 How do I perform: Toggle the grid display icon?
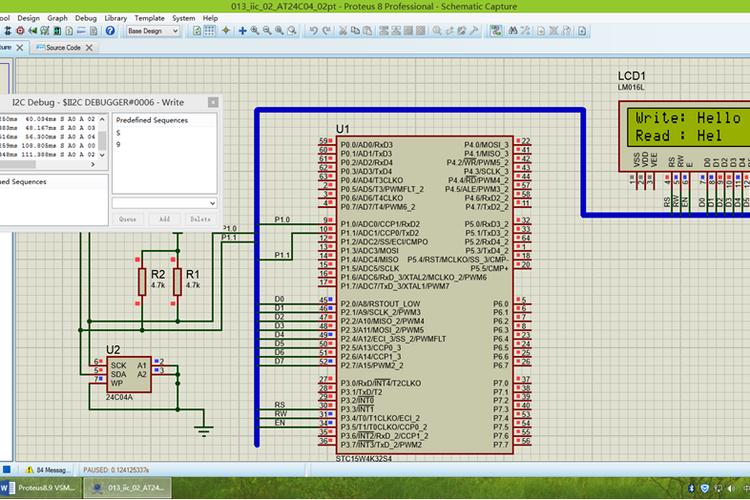[x=210, y=31]
